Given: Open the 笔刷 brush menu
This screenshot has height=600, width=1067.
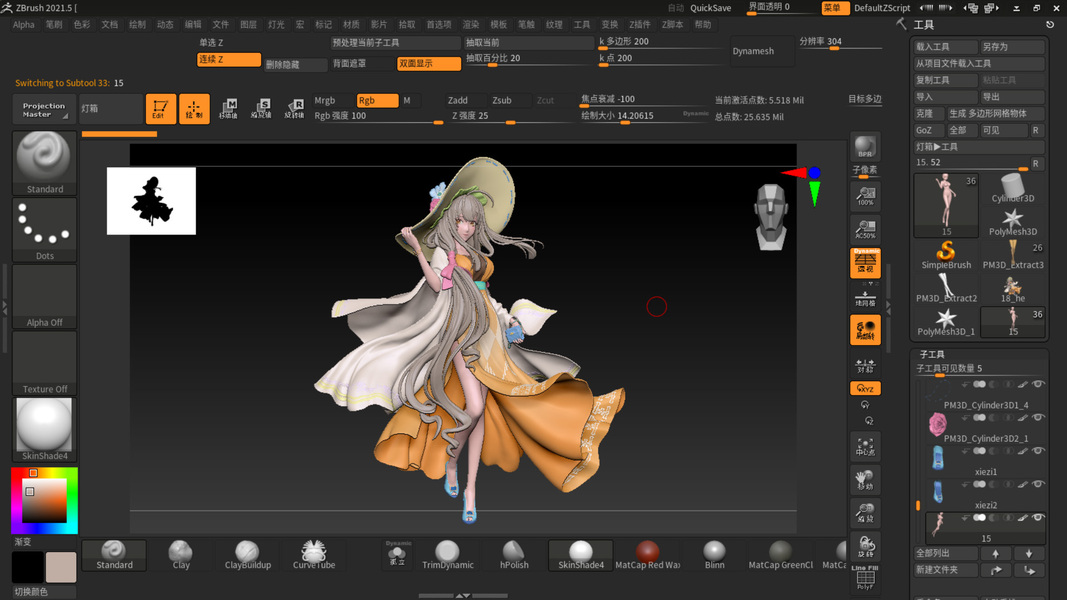Looking at the screenshot, I should (x=54, y=24).
